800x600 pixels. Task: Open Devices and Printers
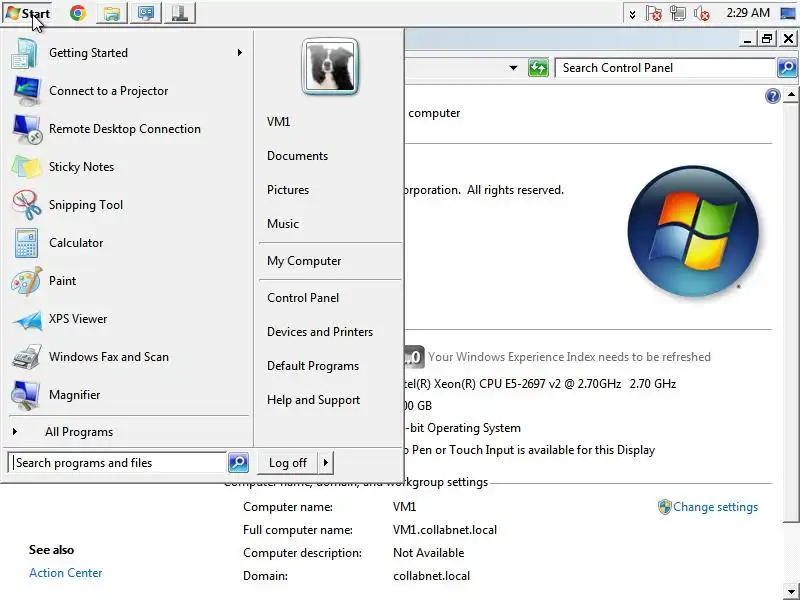point(320,332)
